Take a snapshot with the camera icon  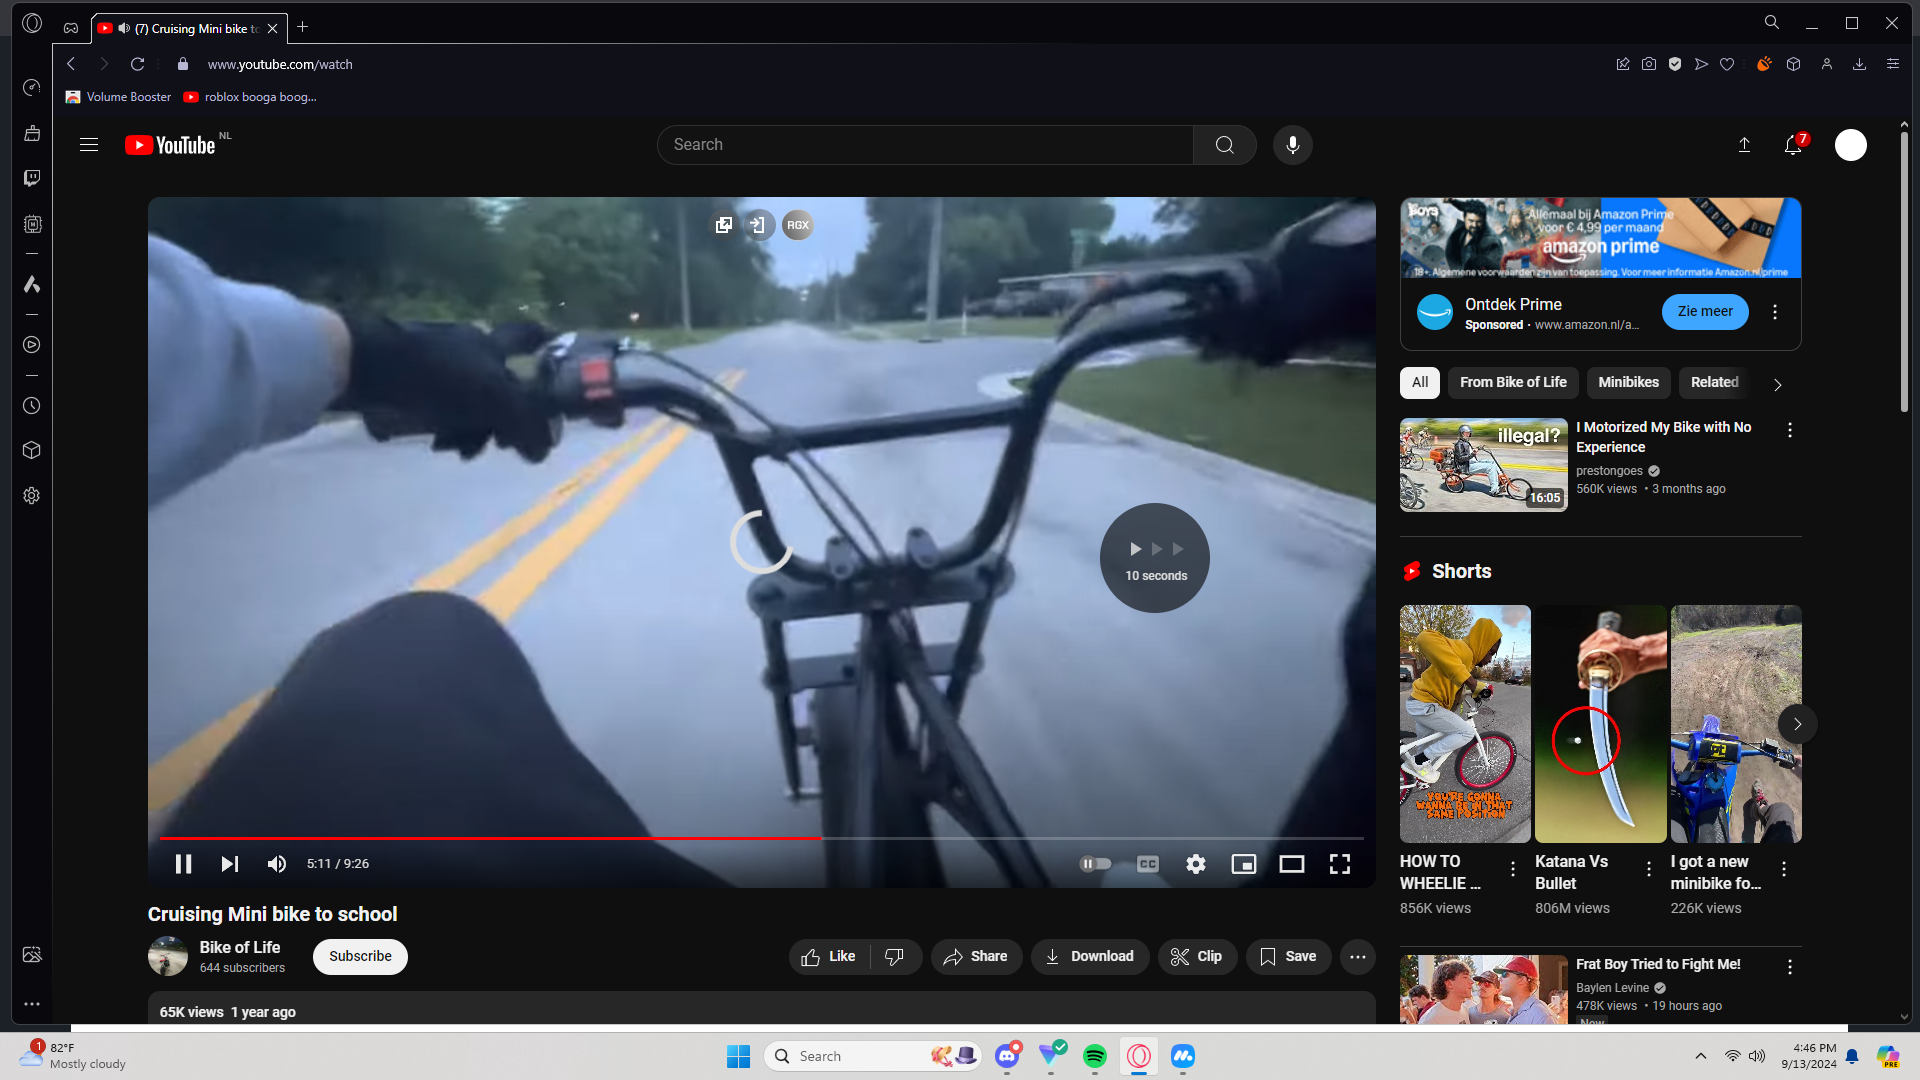click(1649, 64)
